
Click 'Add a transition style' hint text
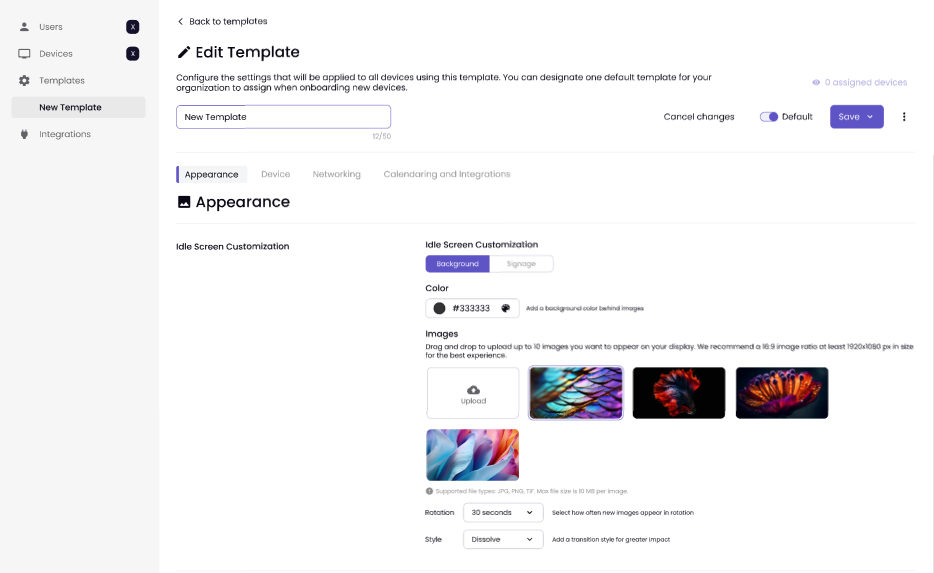[x=611, y=540]
